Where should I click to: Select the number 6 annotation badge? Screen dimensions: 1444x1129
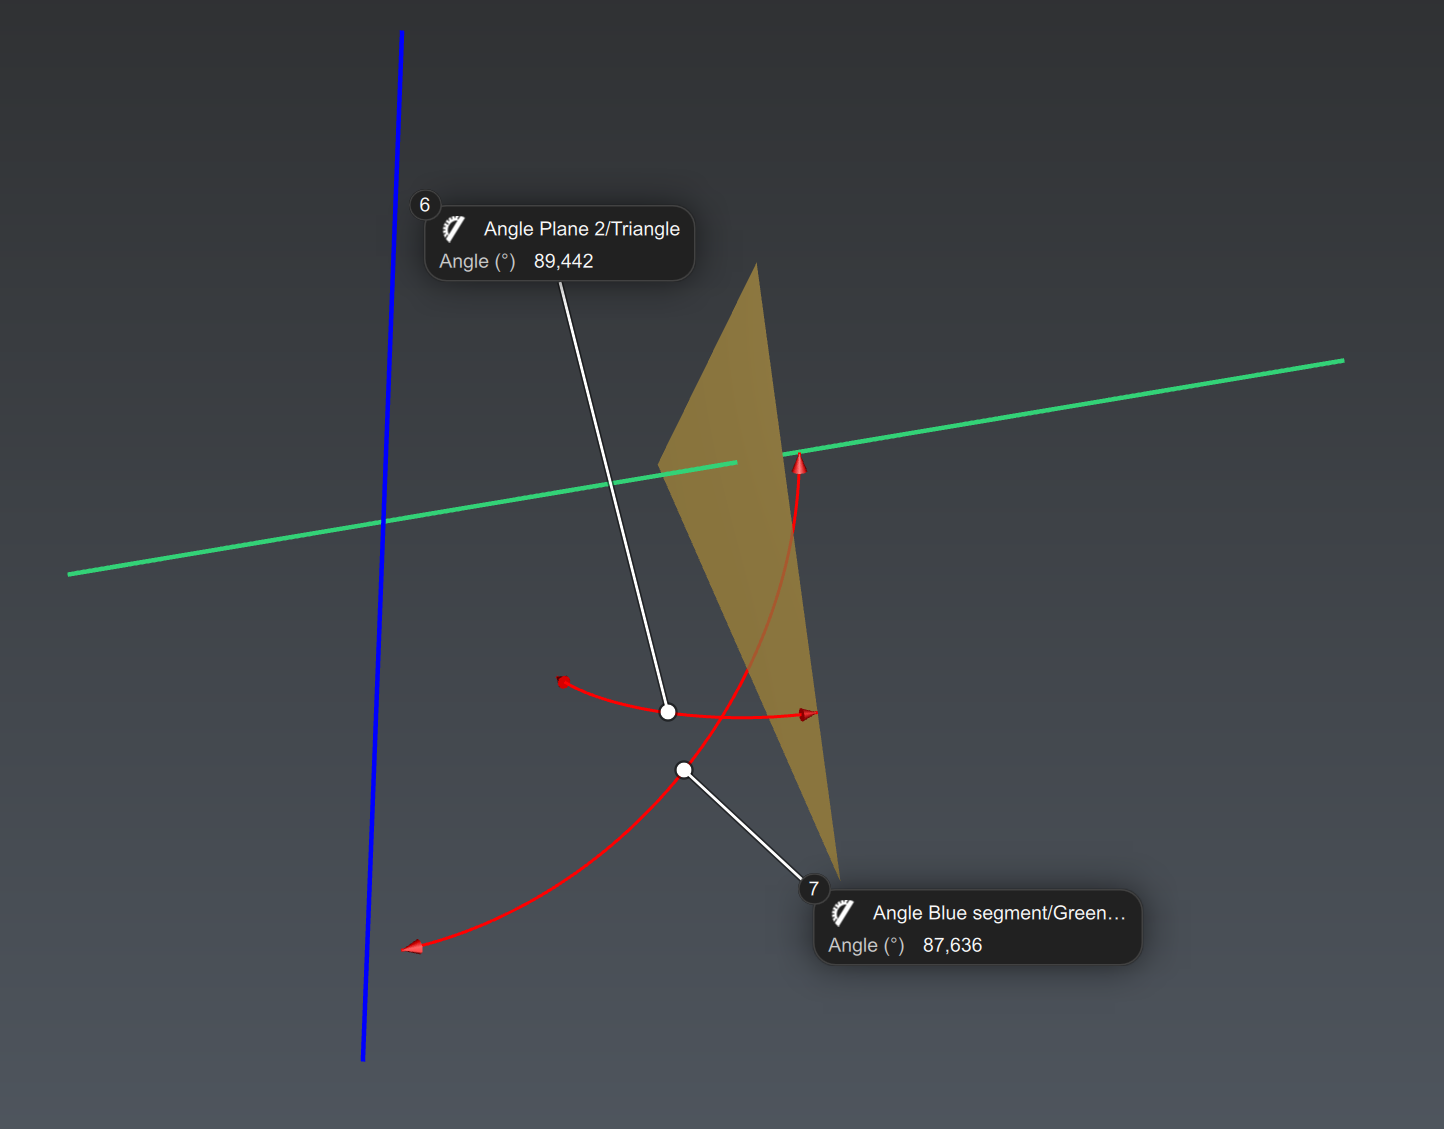(x=425, y=205)
